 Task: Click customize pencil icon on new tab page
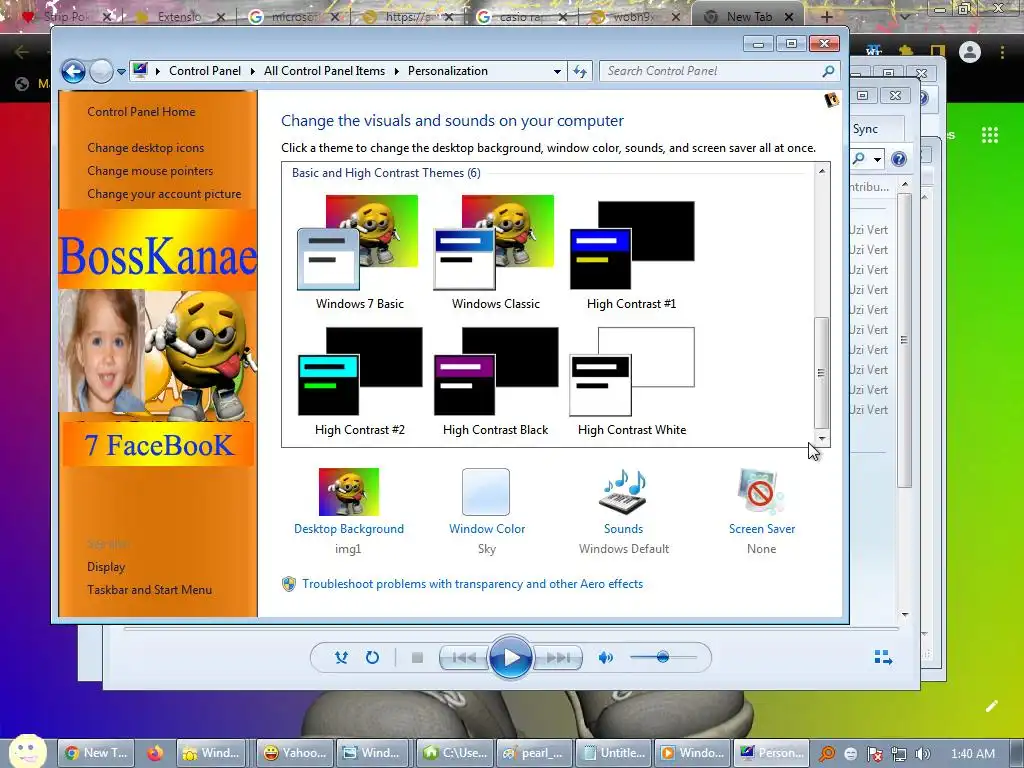[x=991, y=706]
